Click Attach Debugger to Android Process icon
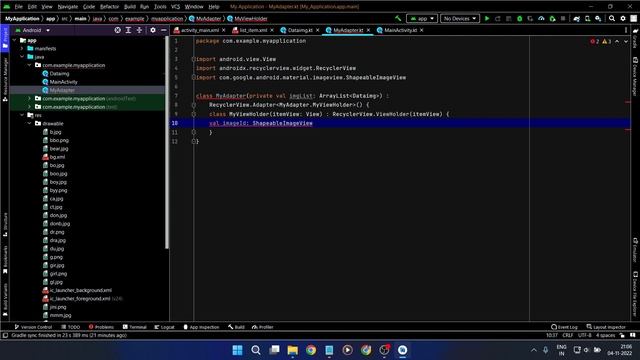640x360 pixels. coord(552,18)
